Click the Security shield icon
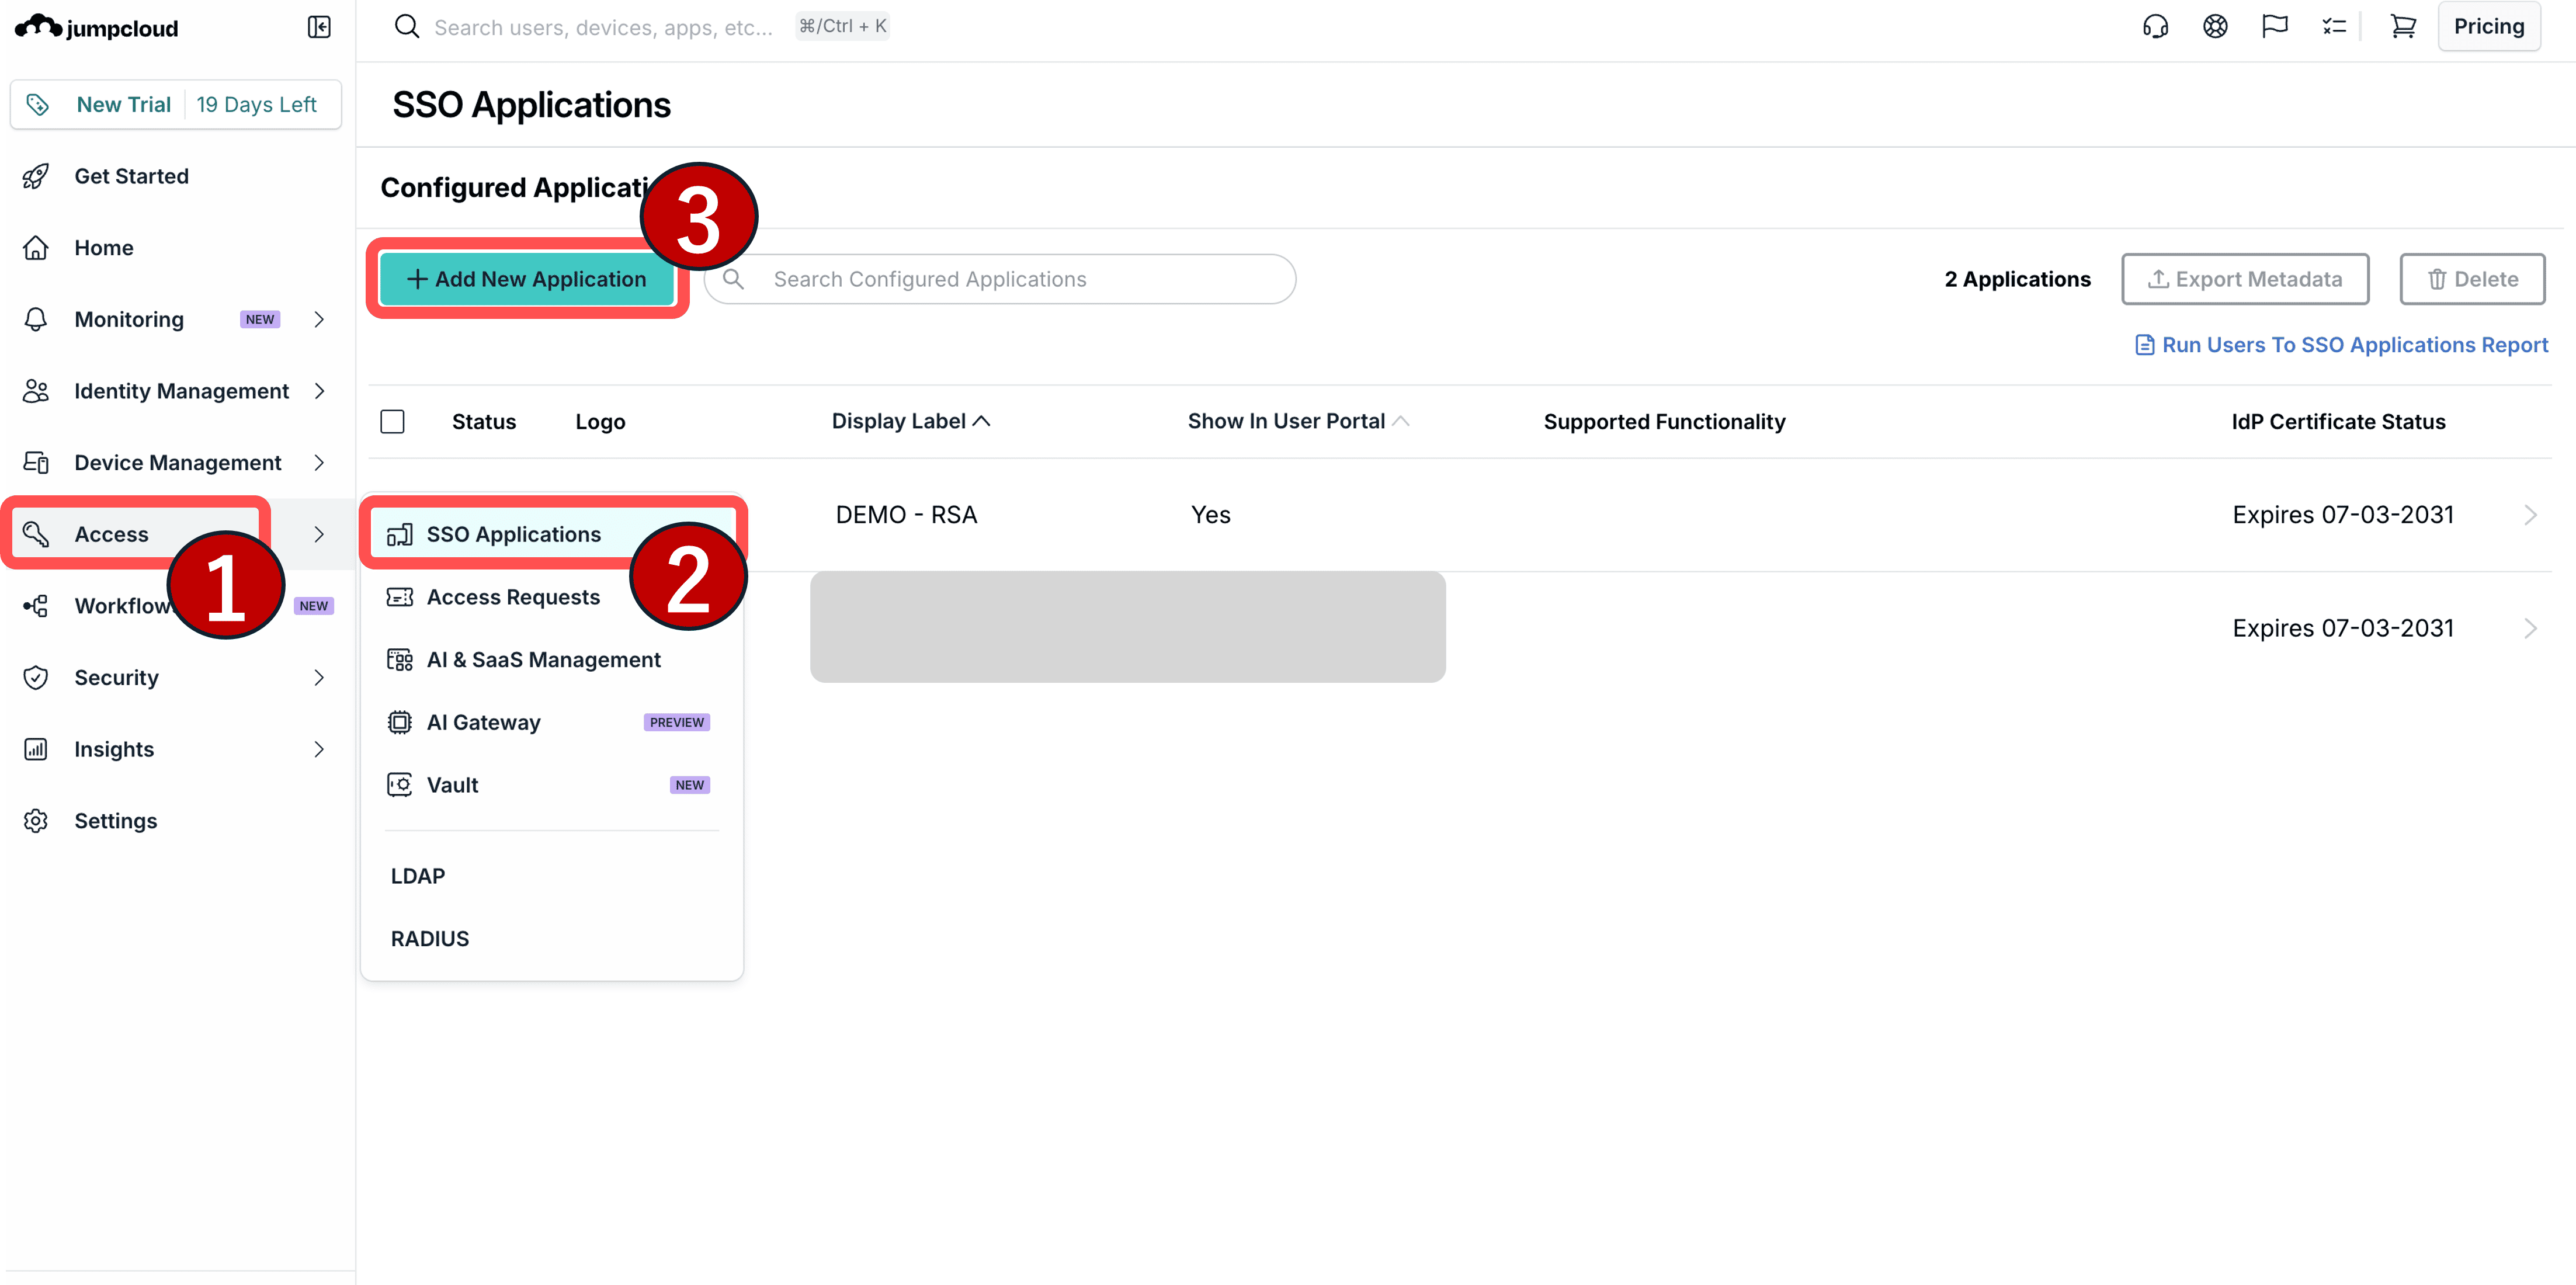This screenshot has width=2576, height=1285. pyautogui.click(x=36, y=678)
